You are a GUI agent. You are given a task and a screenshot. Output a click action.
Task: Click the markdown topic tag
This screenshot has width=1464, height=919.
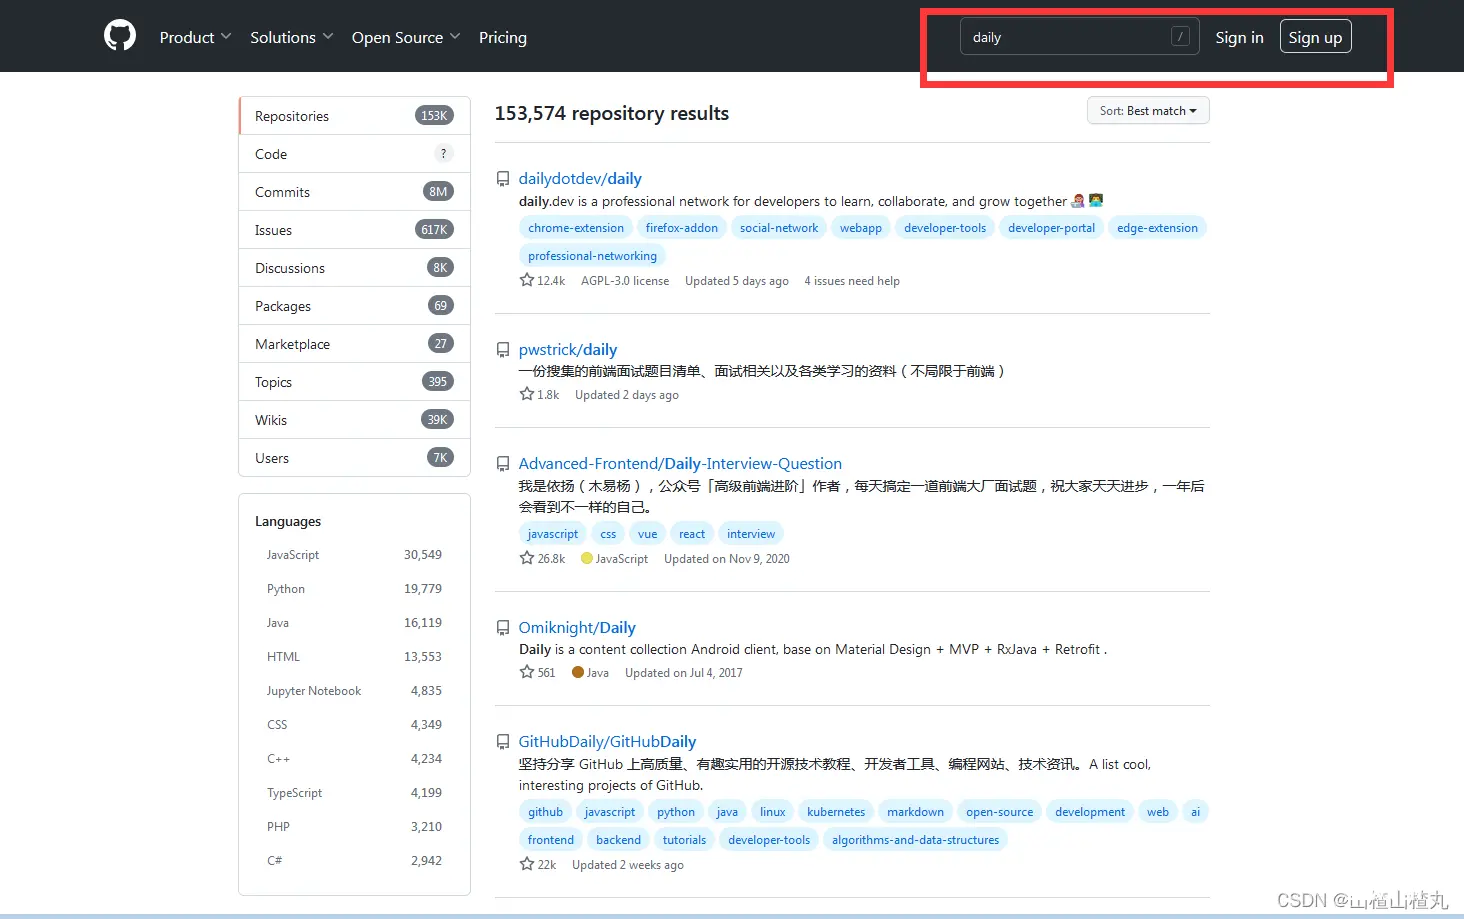click(915, 812)
